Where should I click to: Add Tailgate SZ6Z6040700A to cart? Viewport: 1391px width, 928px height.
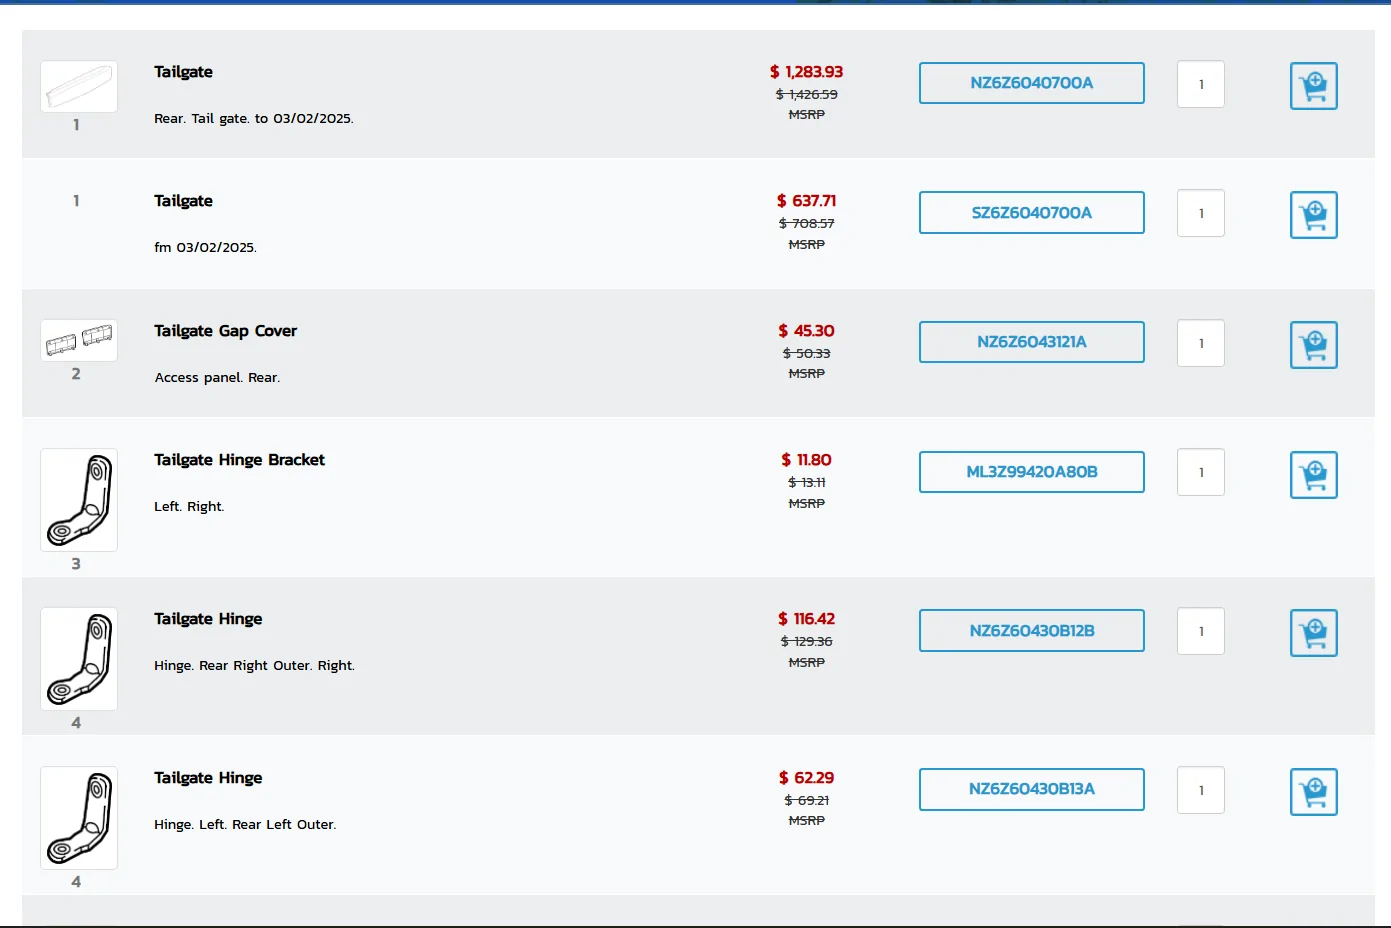click(1314, 215)
